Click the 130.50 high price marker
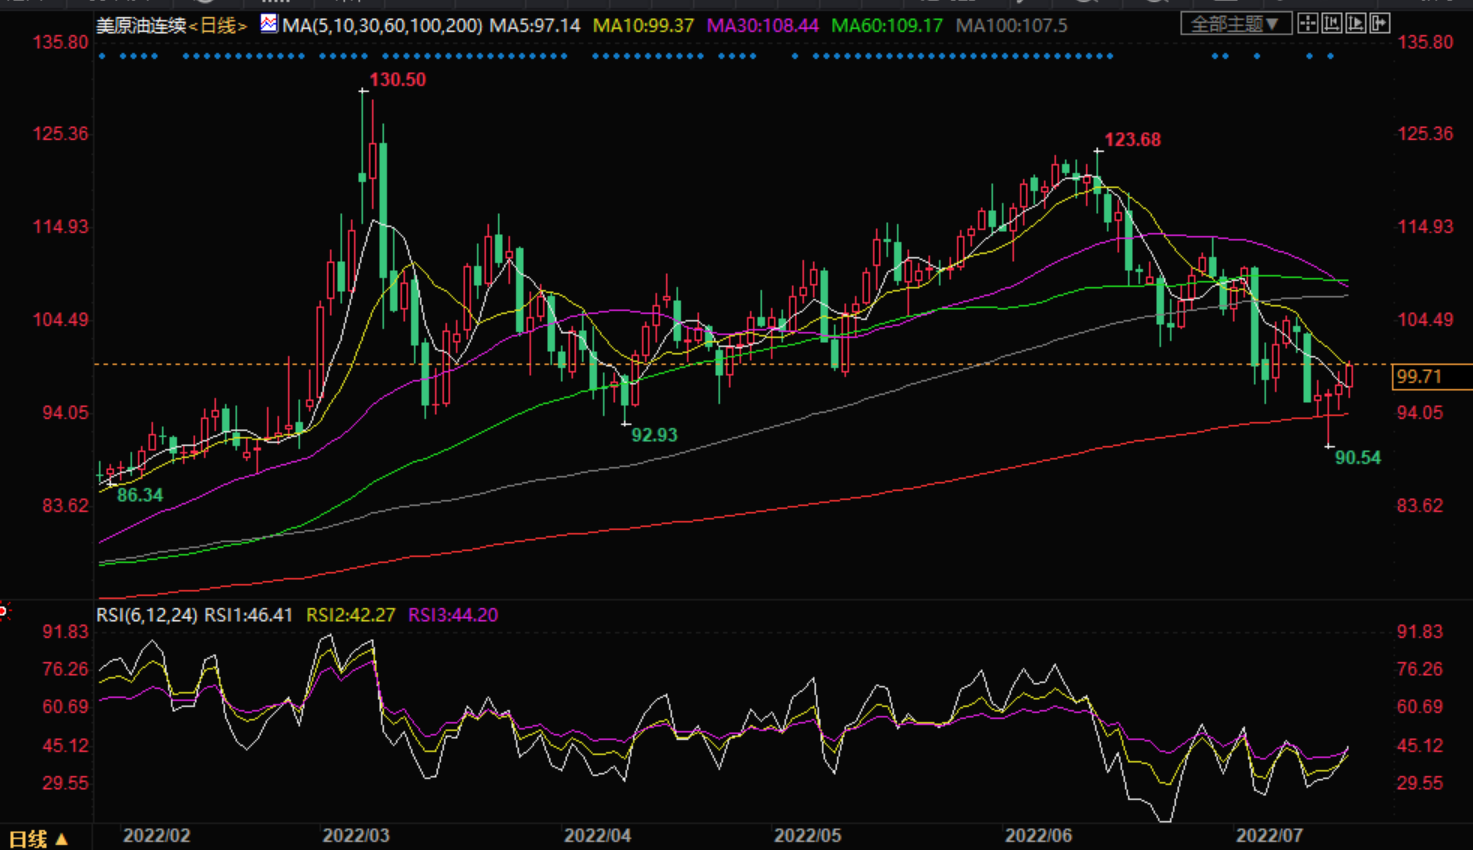 pos(397,80)
